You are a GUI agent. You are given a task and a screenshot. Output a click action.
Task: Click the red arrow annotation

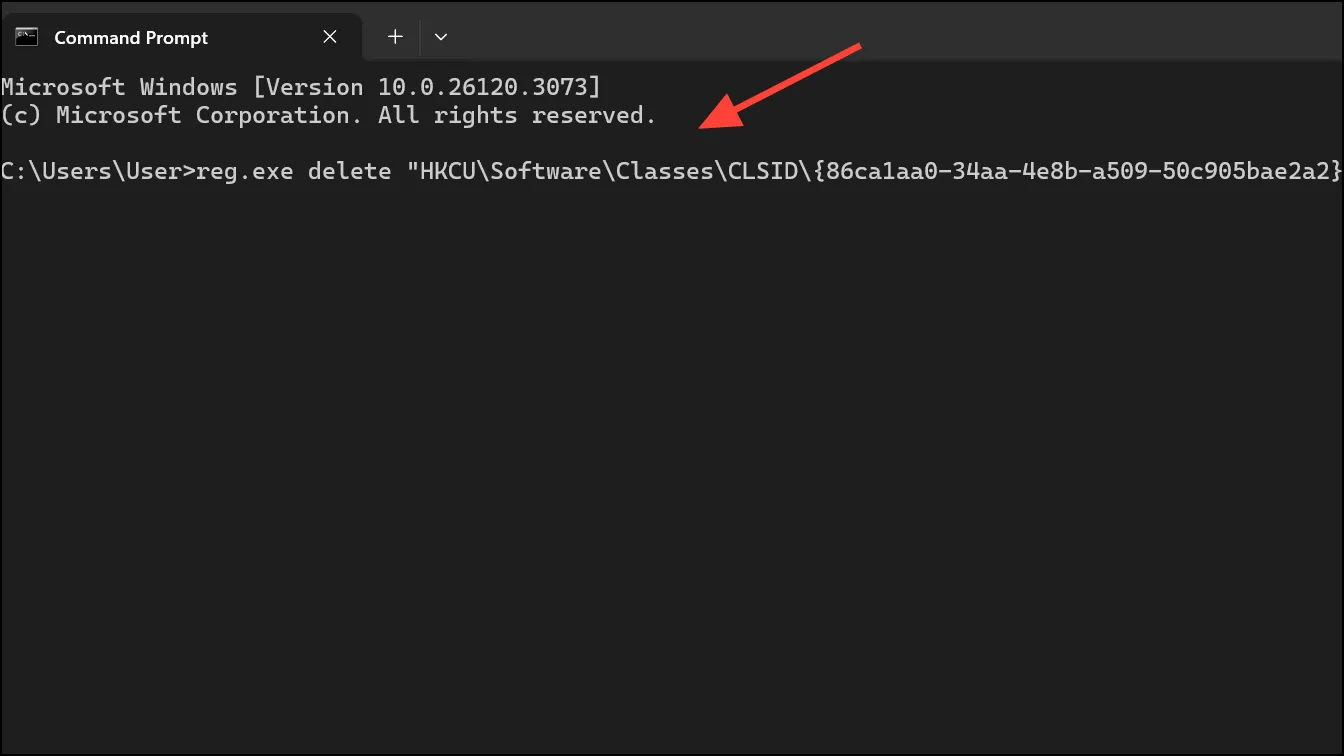click(x=780, y=87)
